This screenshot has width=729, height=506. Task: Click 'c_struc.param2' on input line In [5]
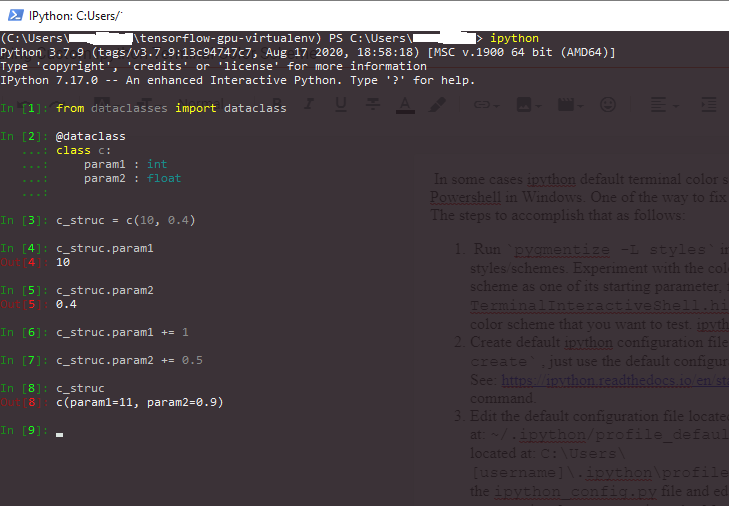click(105, 290)
